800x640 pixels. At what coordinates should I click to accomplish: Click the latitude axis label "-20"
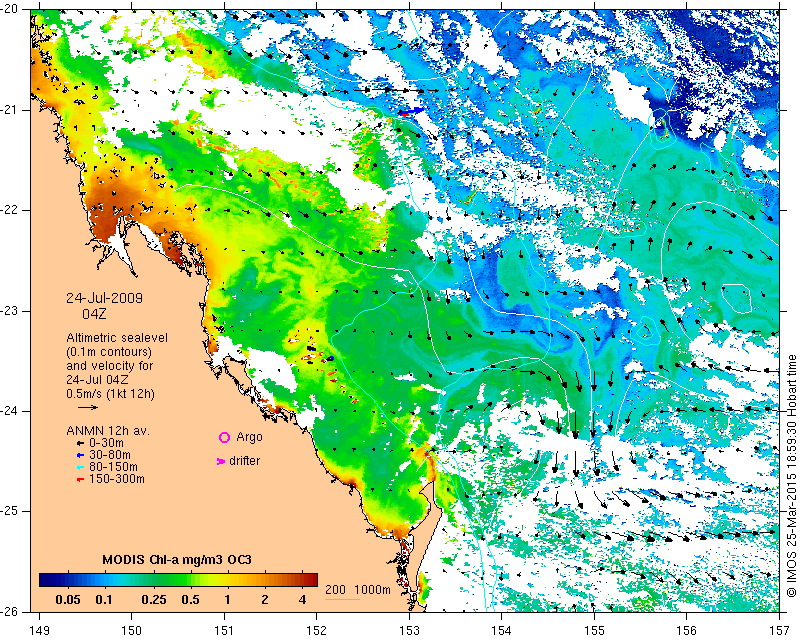tap(10, 10)
